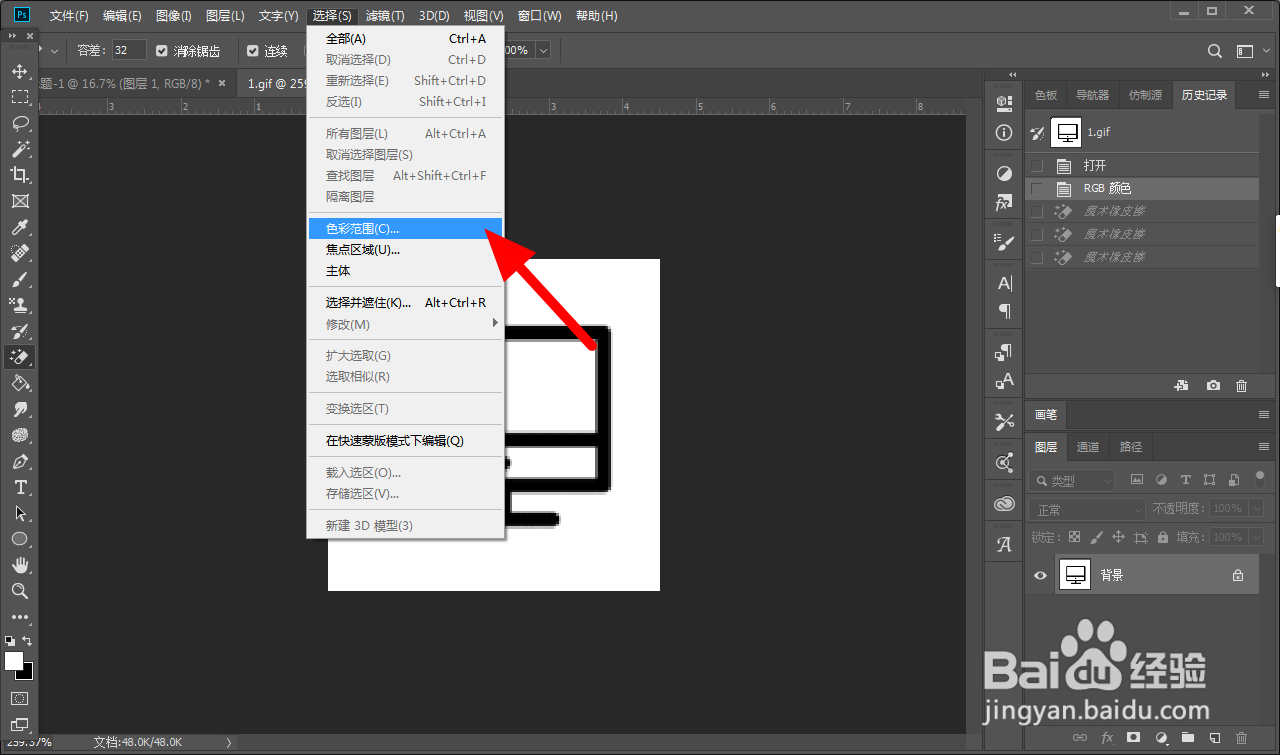Open the Brush Settings panel icon
Viewport: 1280px width, 755px height.
[1005, 242]
